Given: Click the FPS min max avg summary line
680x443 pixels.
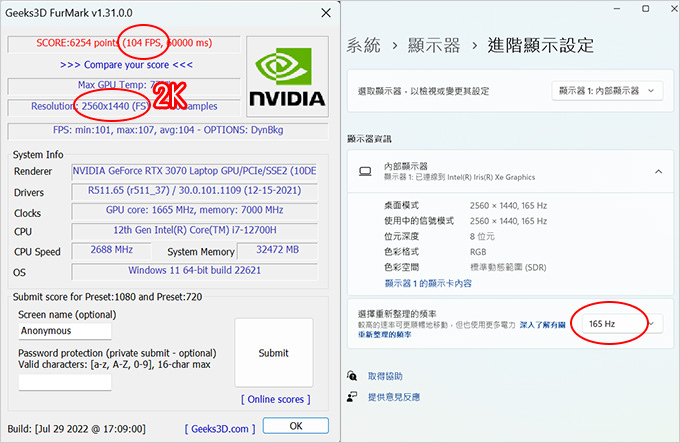Looking at the screenshot, I should point(168,130).
